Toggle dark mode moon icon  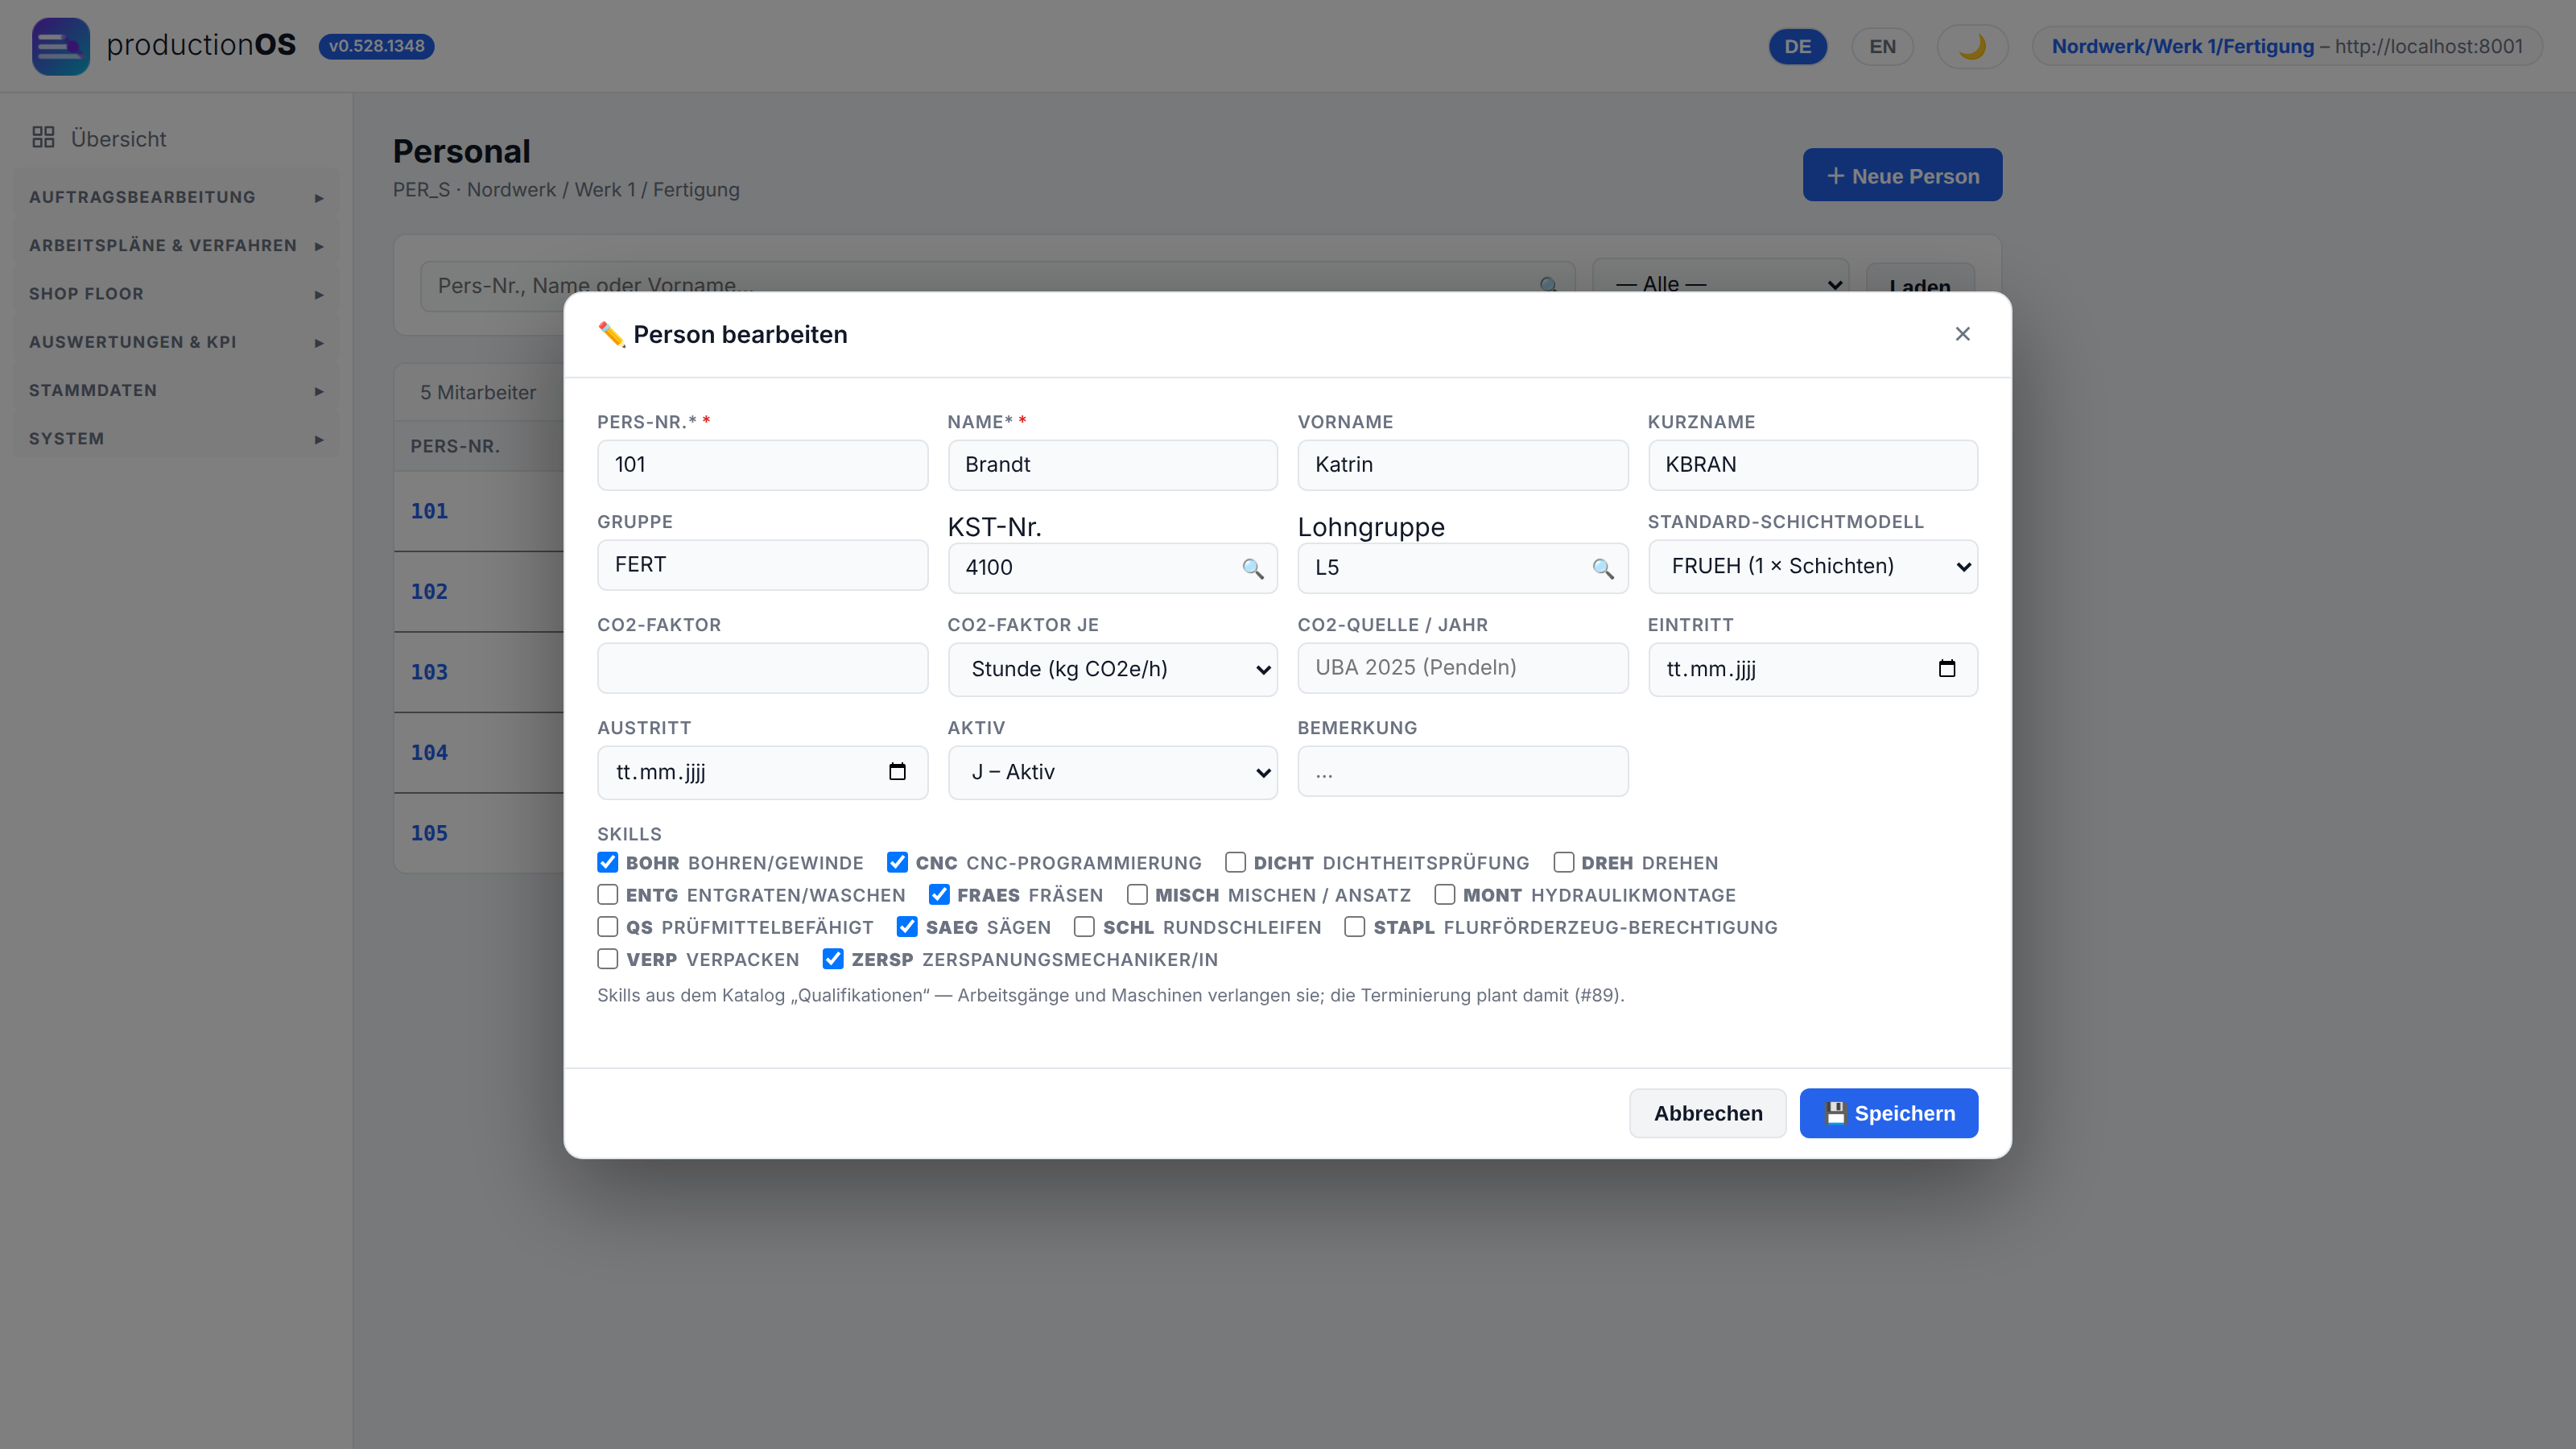[1972, 46]
